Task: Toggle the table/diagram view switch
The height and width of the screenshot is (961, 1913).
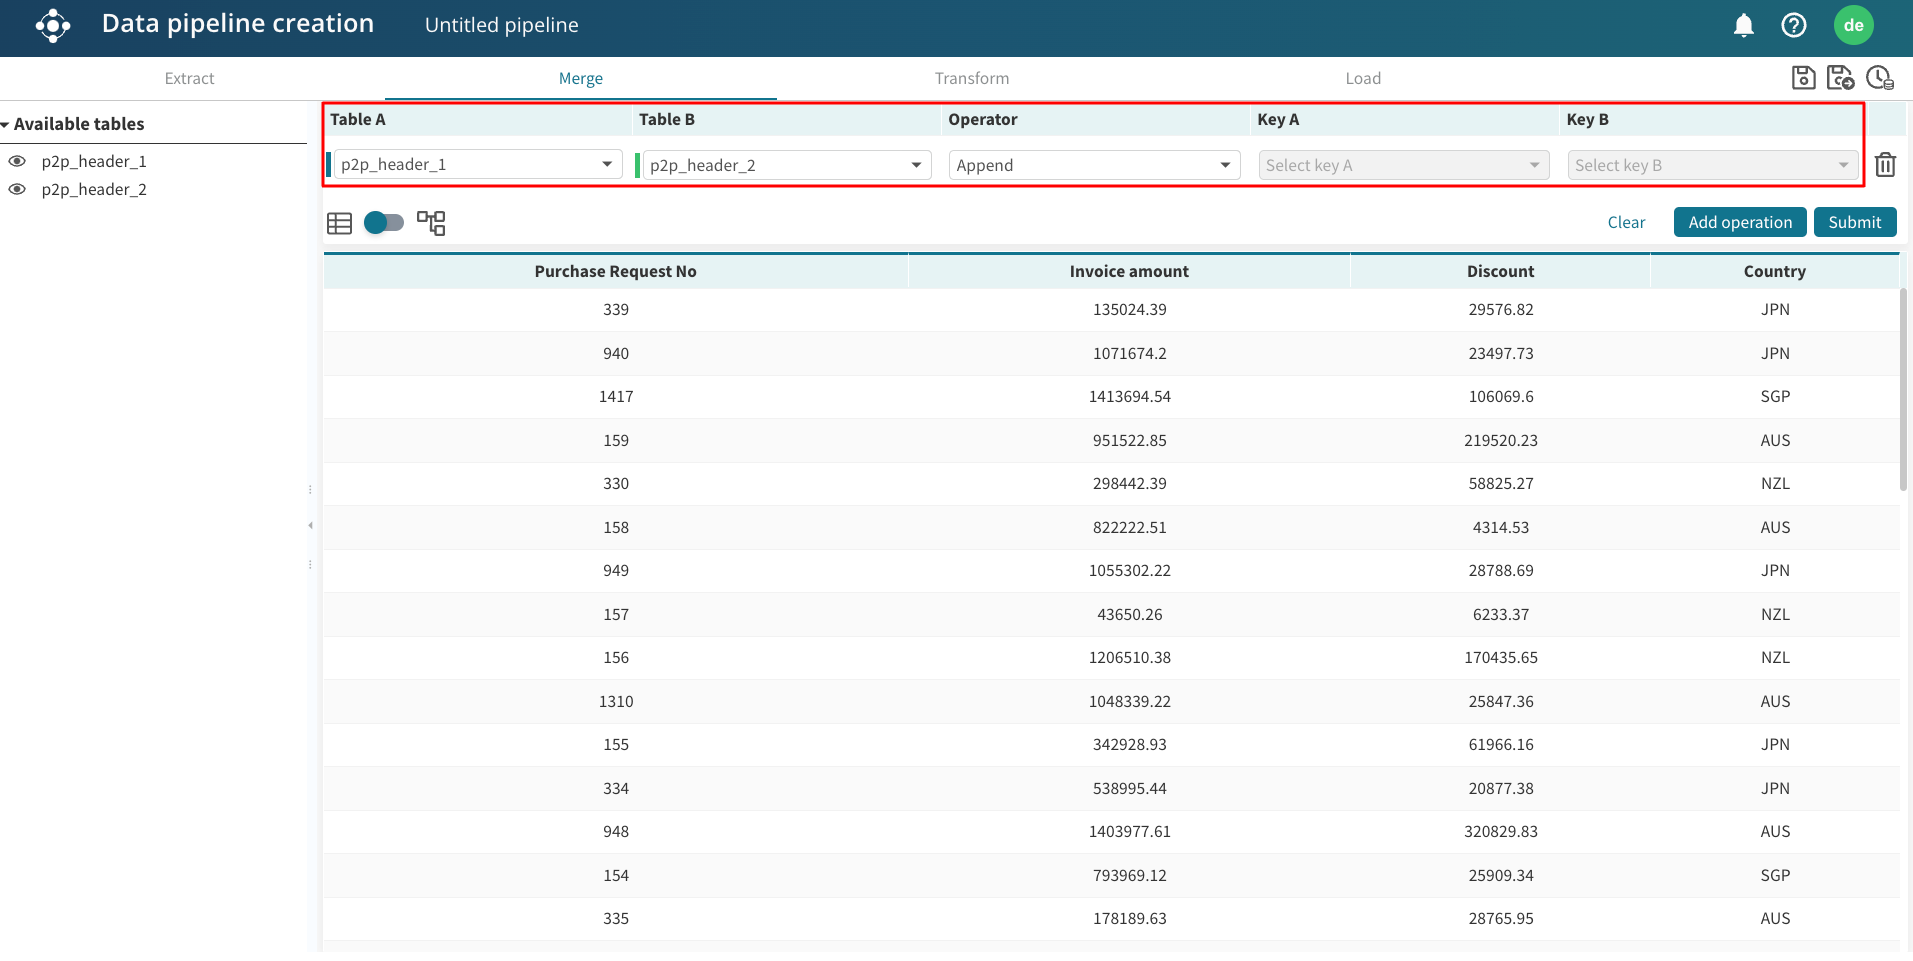Action: coord(384,222)
